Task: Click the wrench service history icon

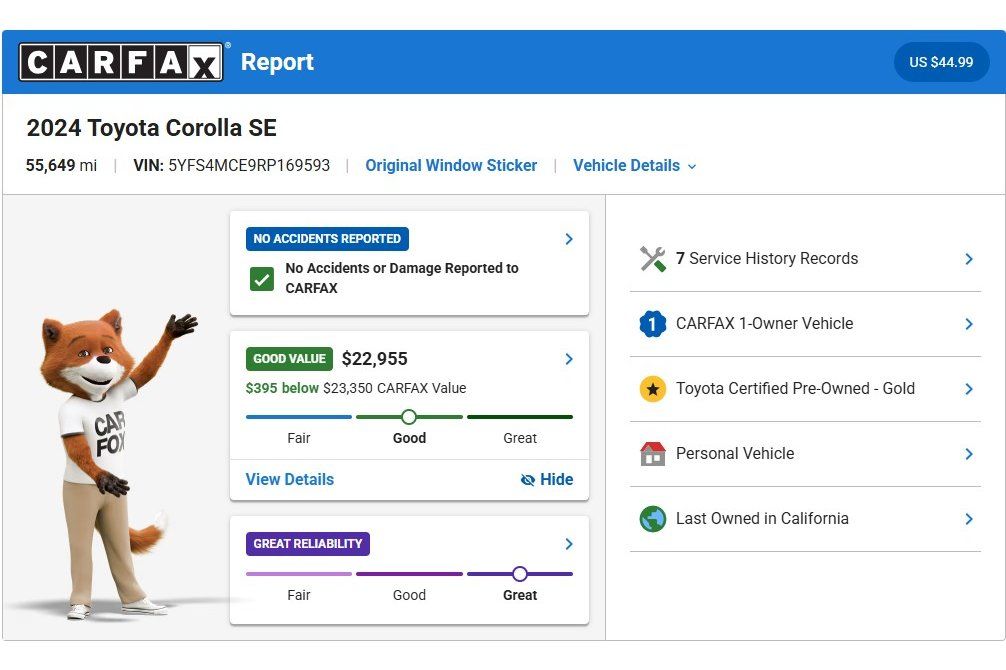Action: 652,259
